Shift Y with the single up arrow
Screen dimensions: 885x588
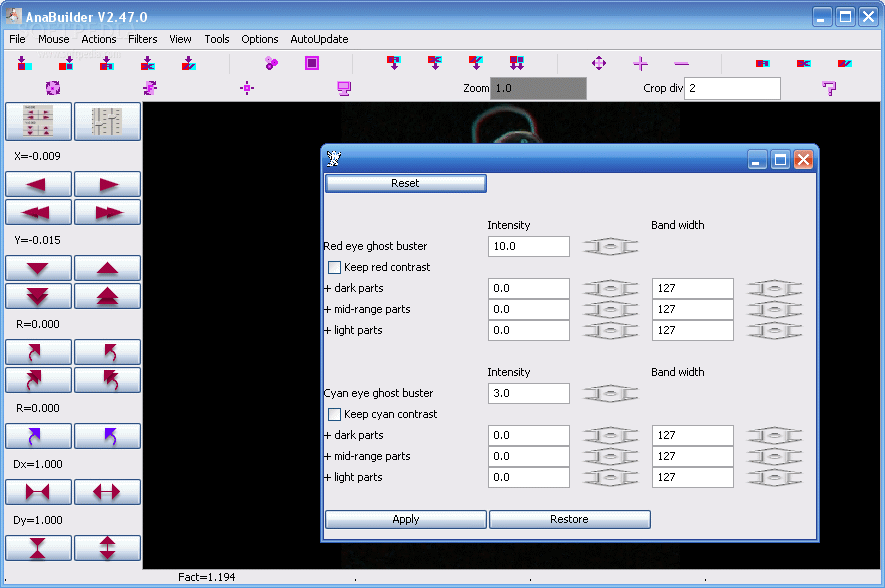(107, 268)
